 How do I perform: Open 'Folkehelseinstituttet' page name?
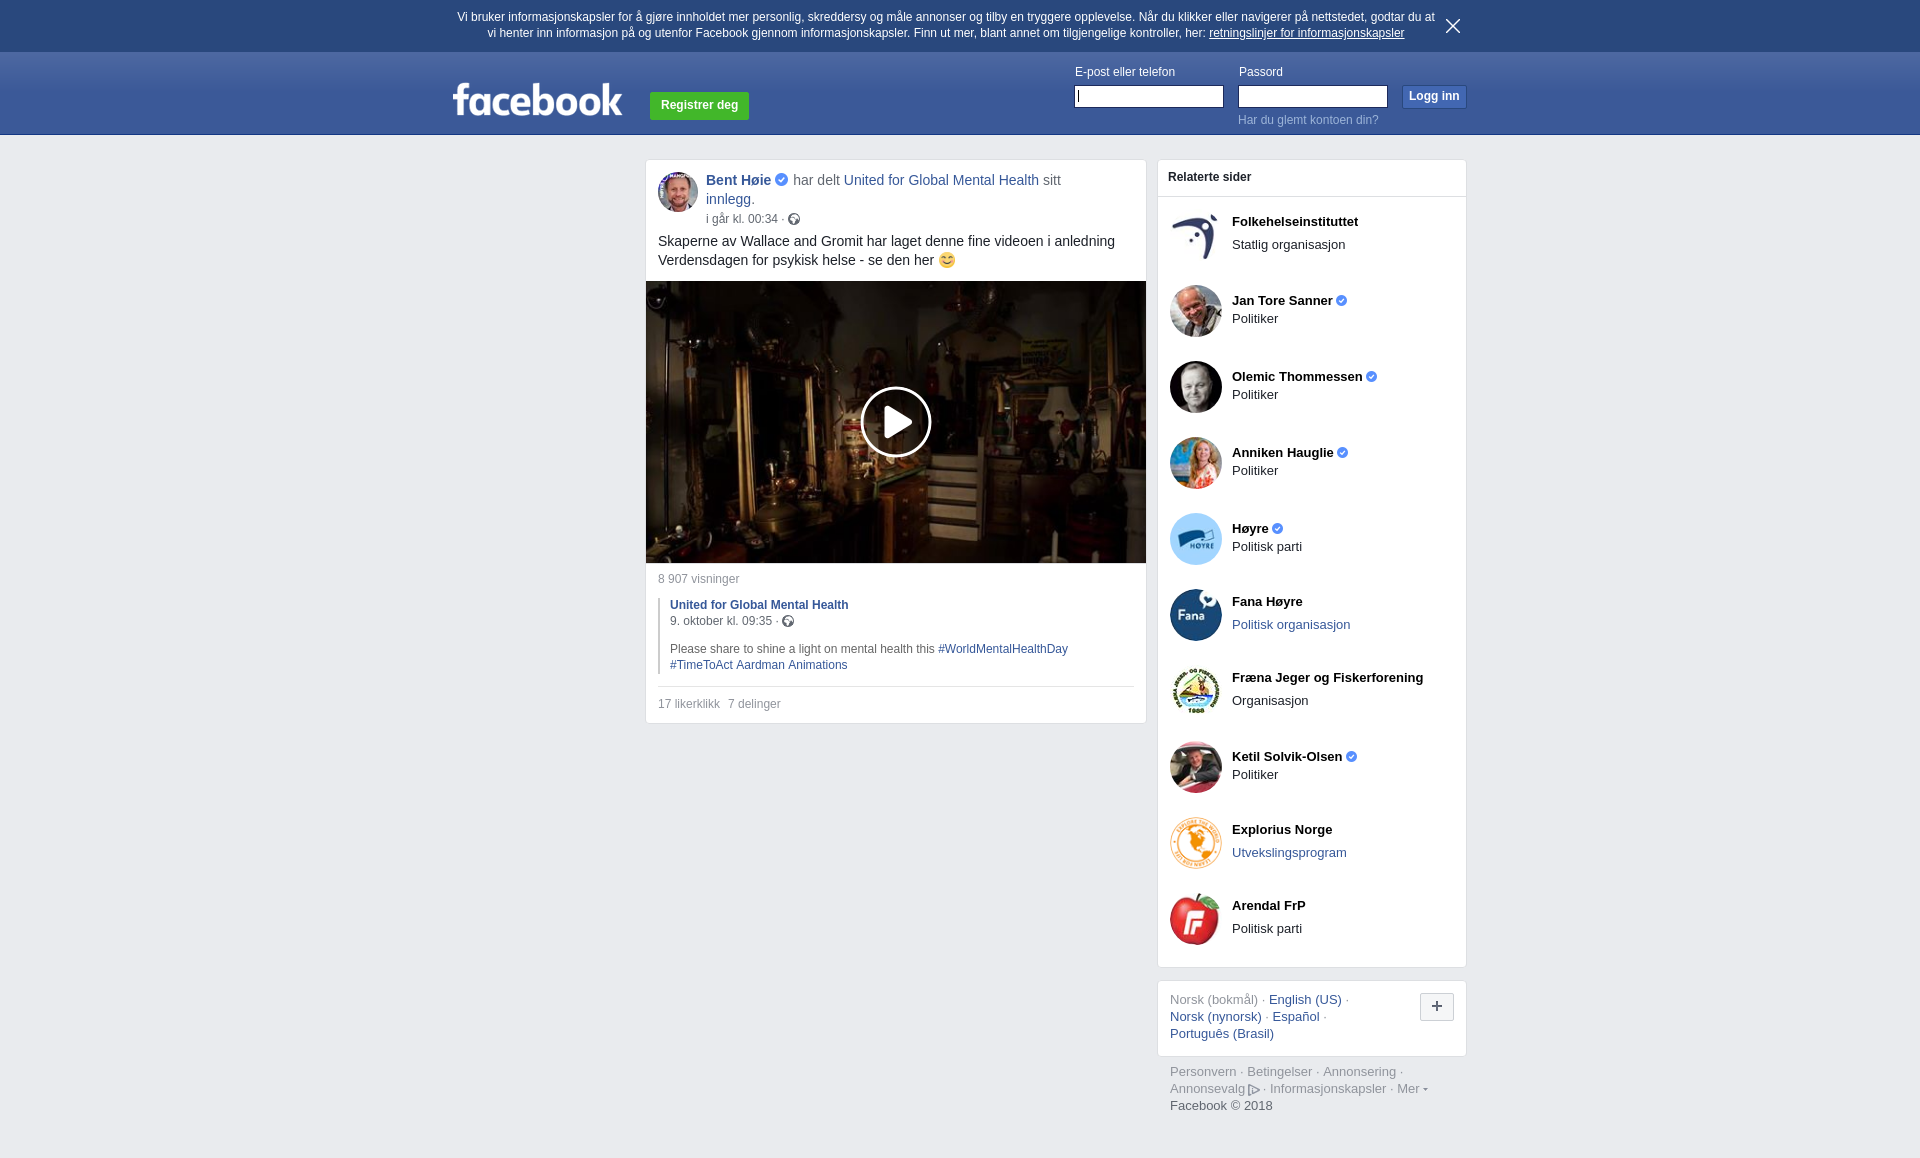pyautogui.click(x=1295, y=222)
